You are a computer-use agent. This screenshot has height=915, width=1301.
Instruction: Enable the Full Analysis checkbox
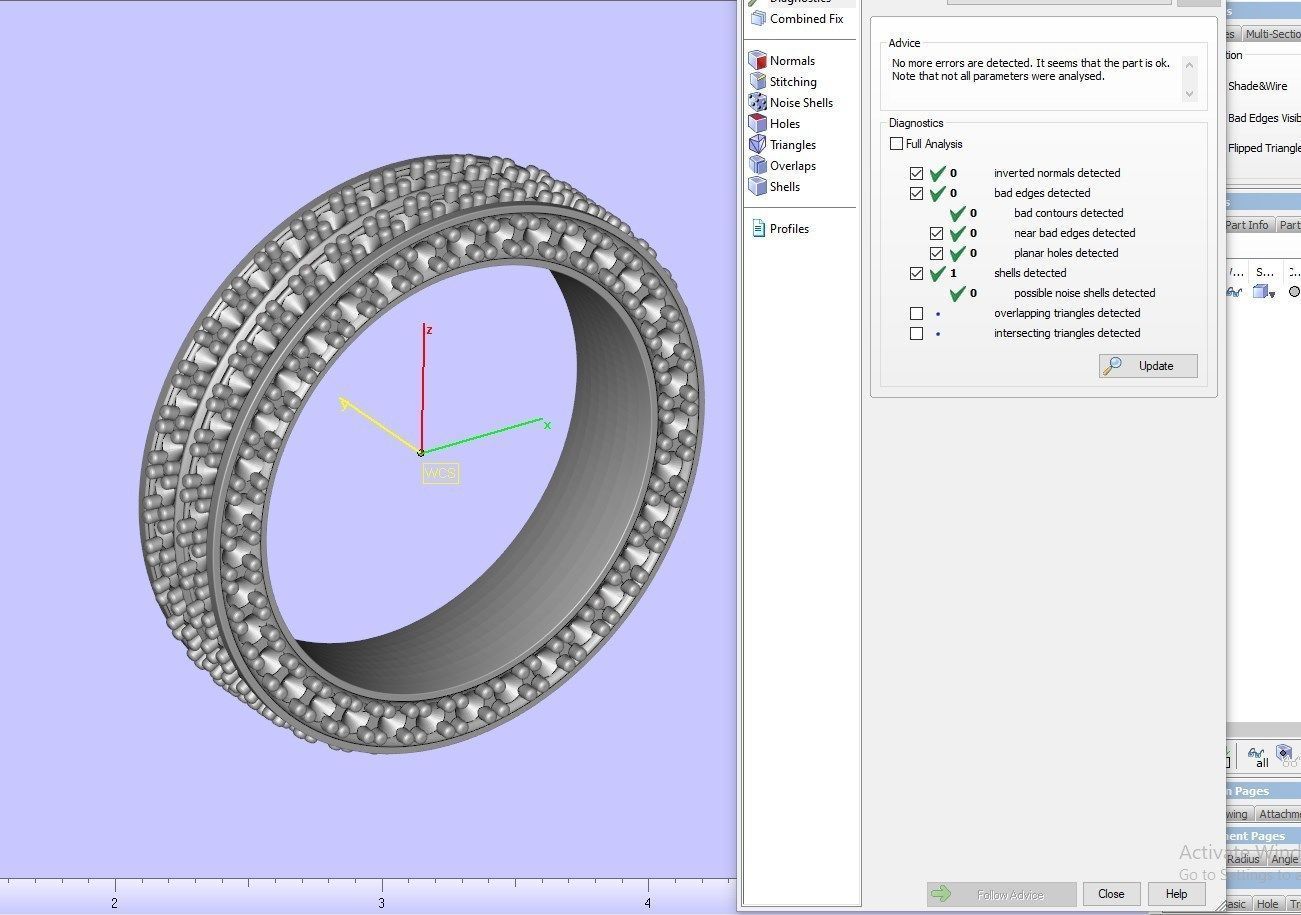[x=896, y=143]
